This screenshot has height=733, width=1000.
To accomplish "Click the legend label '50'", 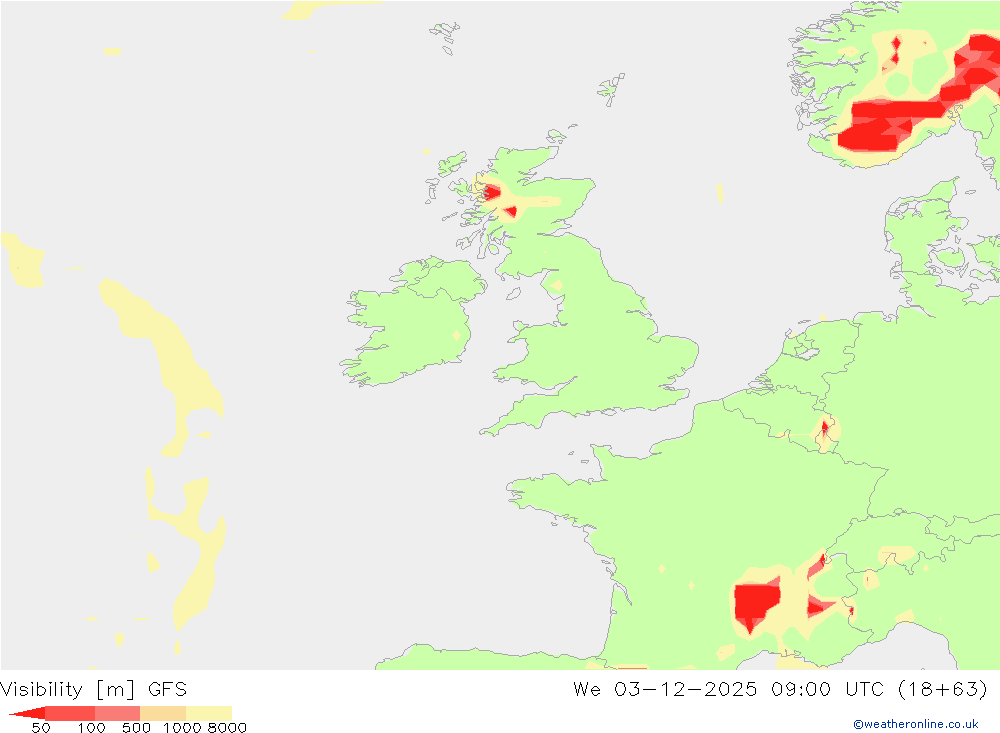I will coord(41,728).
